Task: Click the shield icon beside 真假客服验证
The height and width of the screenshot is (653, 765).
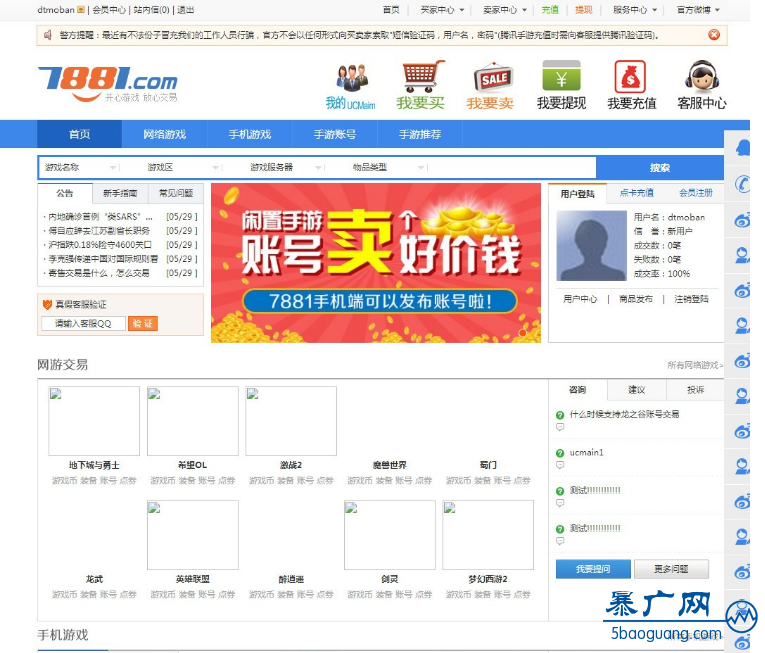Action: [x=47, y=305]
